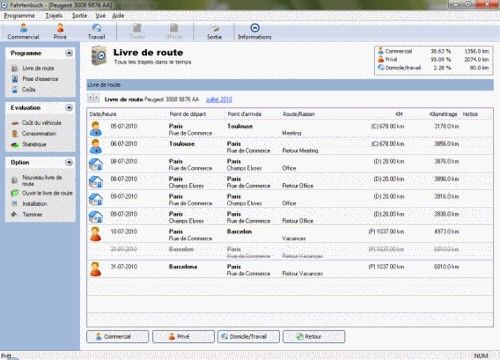Click the Date/heure column header
The width and height of the screenshot is (500, 360).
[x=103, y=114]
